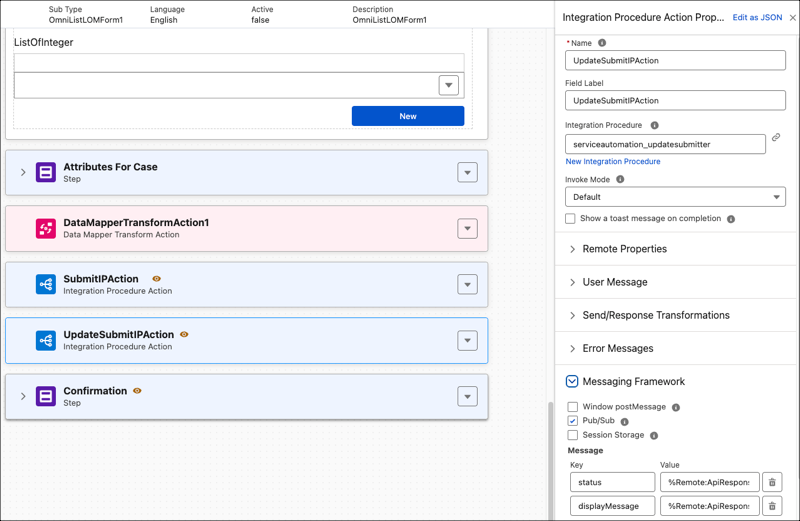Toggle eye icon on SubmitIPAction

click(157, 279)
